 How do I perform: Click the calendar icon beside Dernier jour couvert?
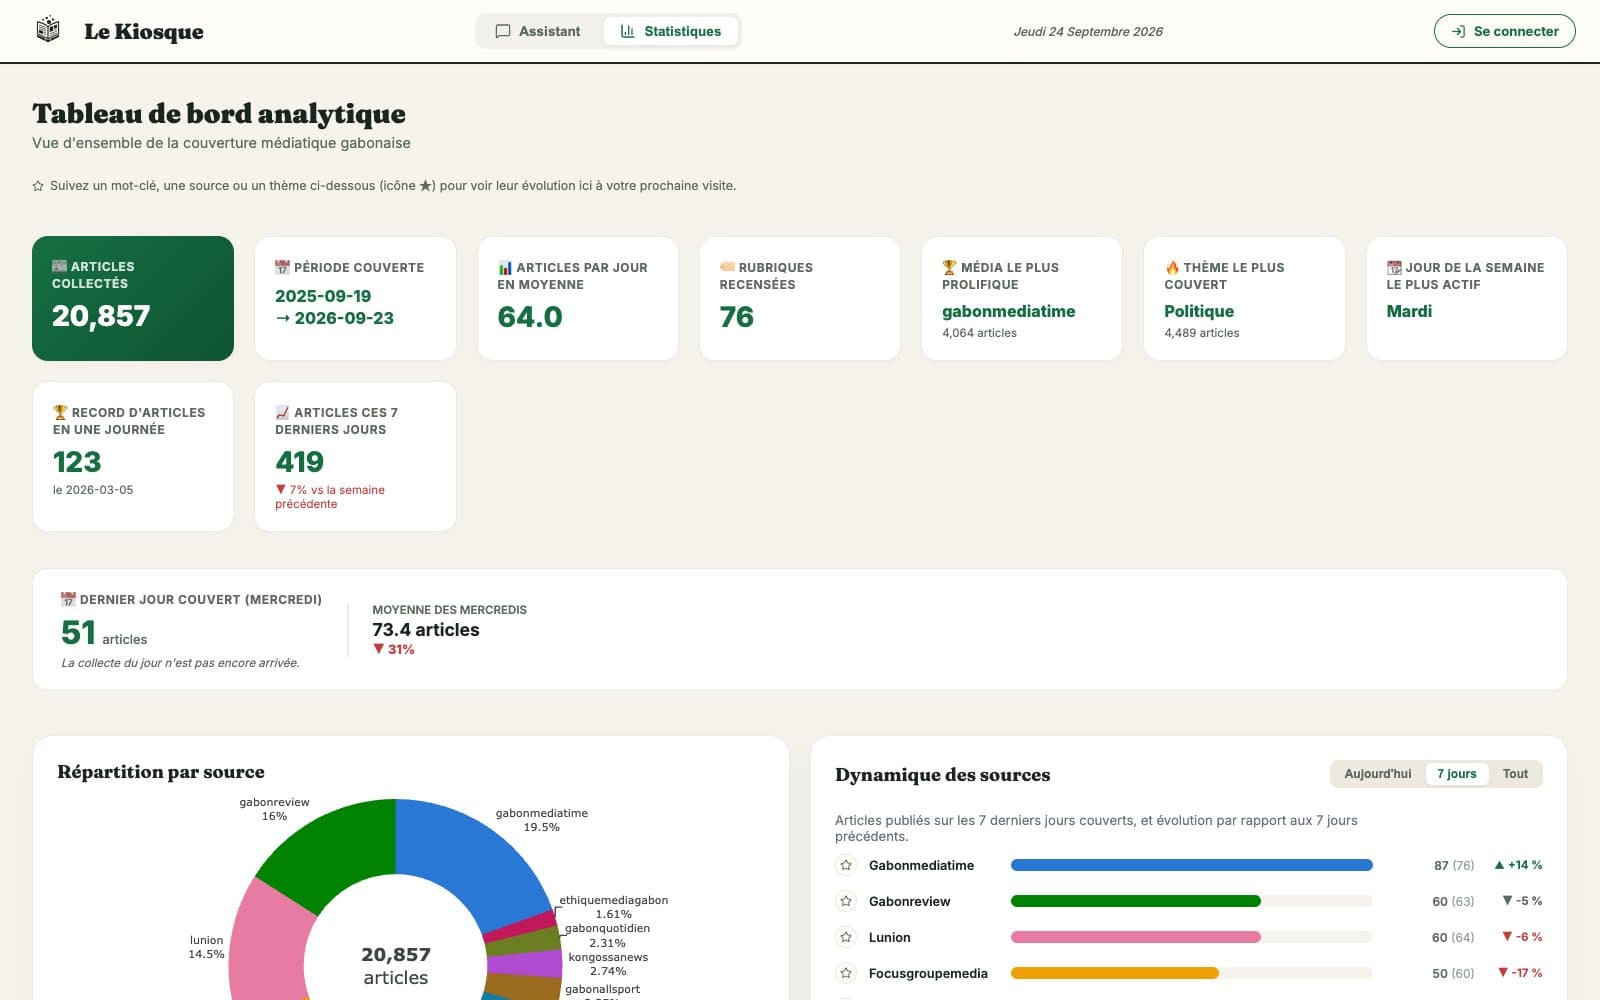click(68, 599)
